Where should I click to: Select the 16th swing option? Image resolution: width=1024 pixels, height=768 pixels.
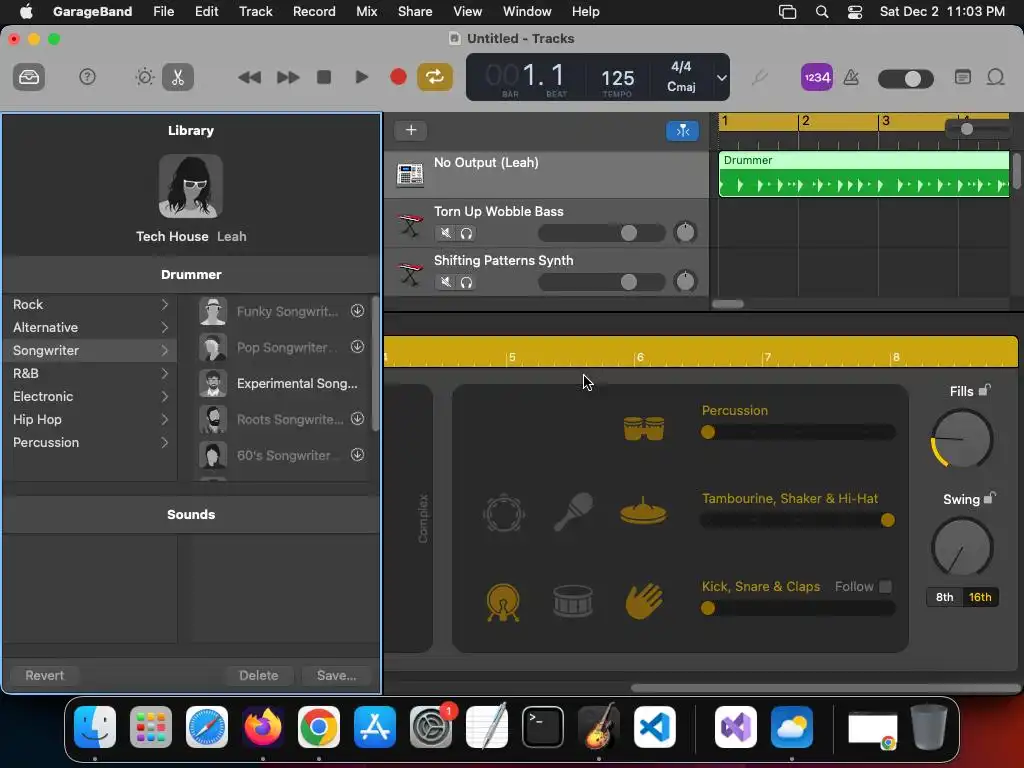(980, 597)
